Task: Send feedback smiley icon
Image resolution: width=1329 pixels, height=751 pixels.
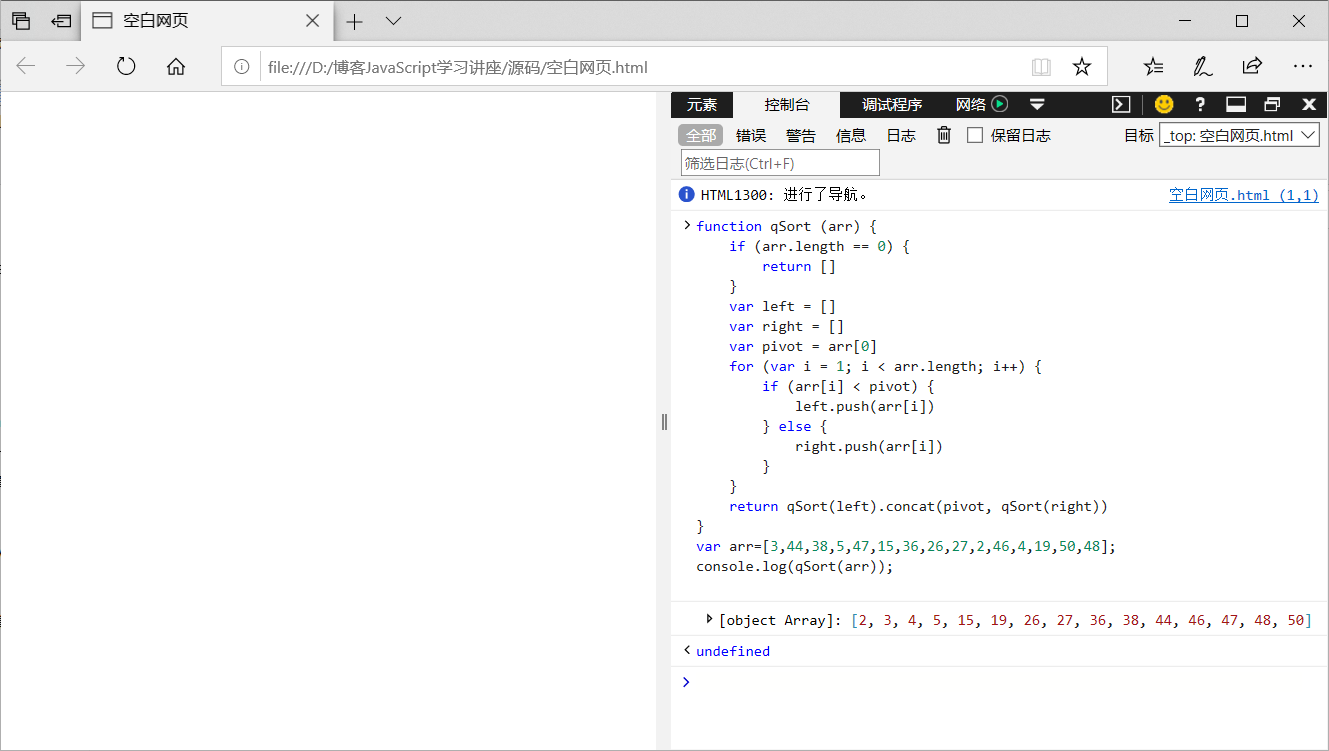Action: [x=1164, y=104]
